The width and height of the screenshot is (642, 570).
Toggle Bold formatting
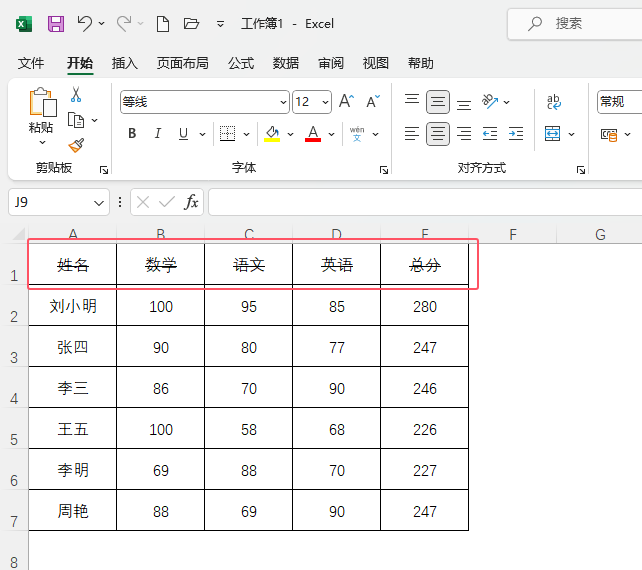pos(132,133)
